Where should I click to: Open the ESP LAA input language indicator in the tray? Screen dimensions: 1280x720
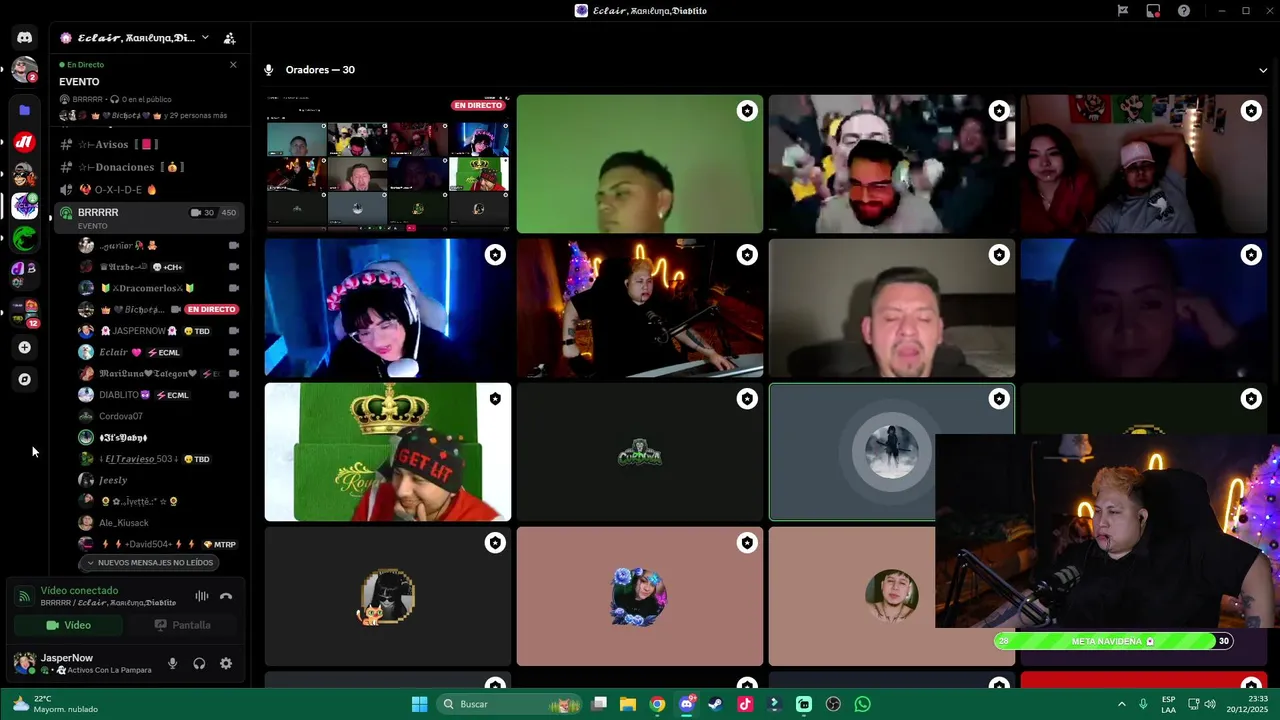coord(1168,704)
